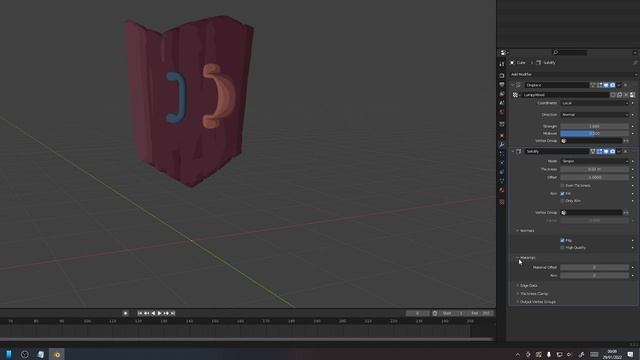Image resolution: width=640 pixels, height=360 pixels.
Task: Collapse the Normals subpanel
Action: [x=517, y=231]
